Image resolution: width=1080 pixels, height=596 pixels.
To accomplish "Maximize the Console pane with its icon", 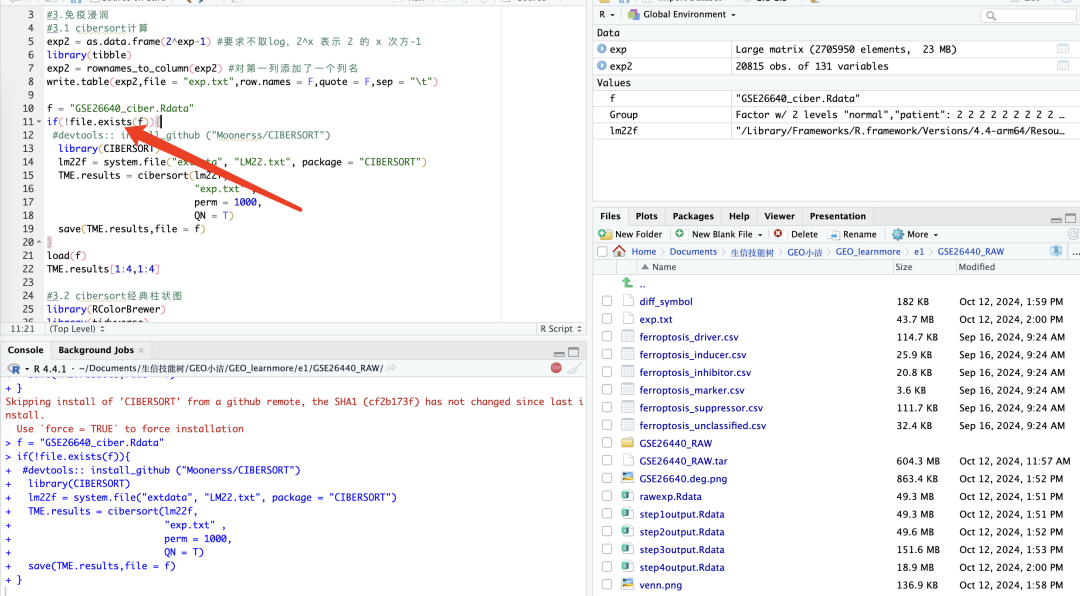I will pos(574,352).
